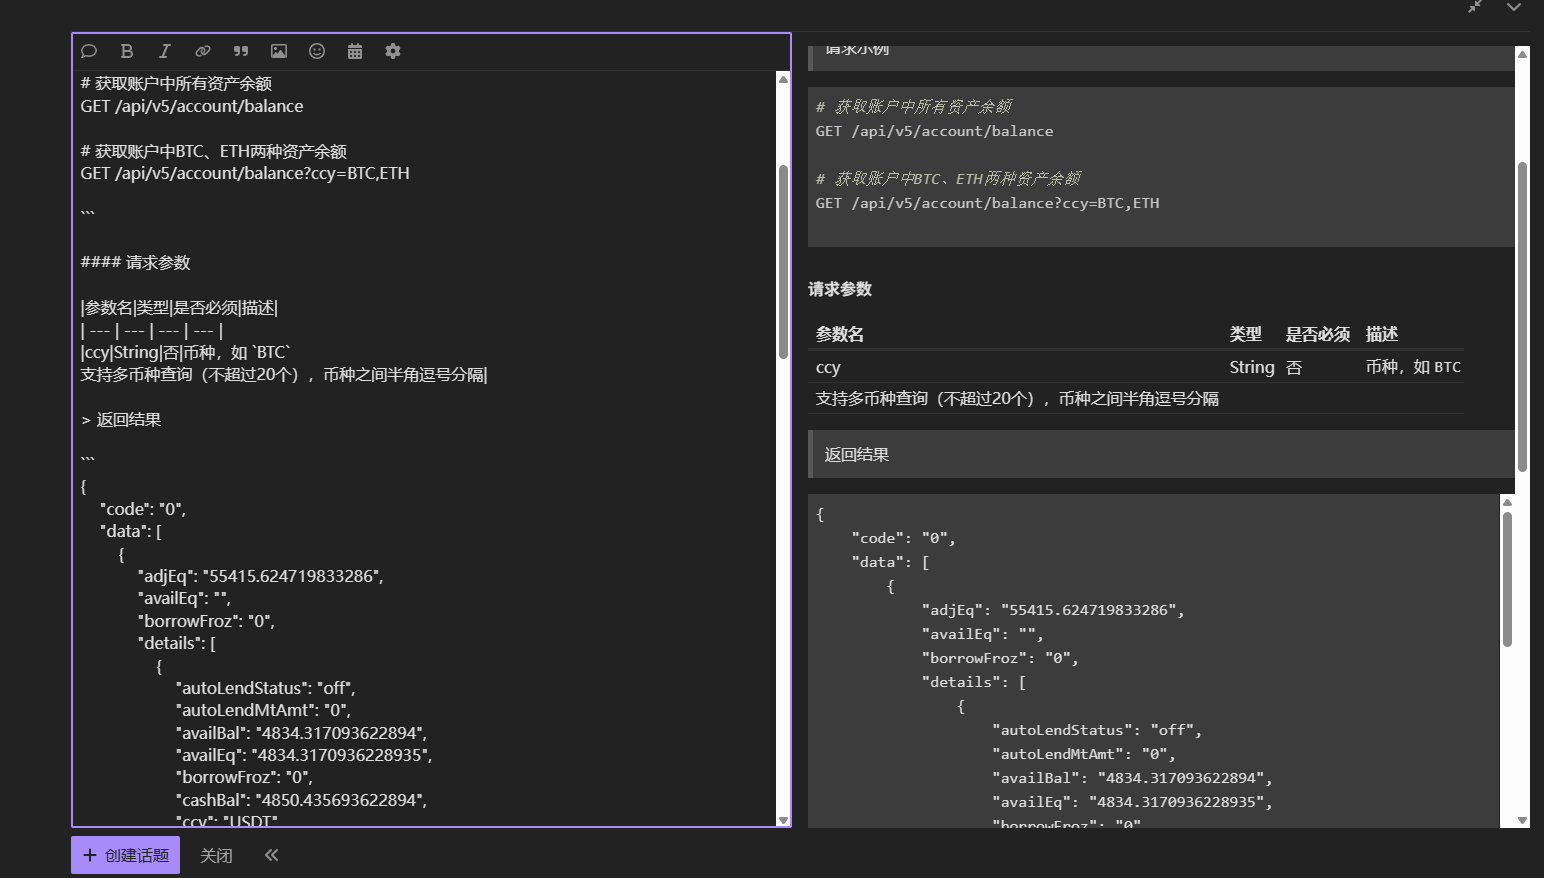Apply italic formatting with the I icon

click(x=165, y=51)
